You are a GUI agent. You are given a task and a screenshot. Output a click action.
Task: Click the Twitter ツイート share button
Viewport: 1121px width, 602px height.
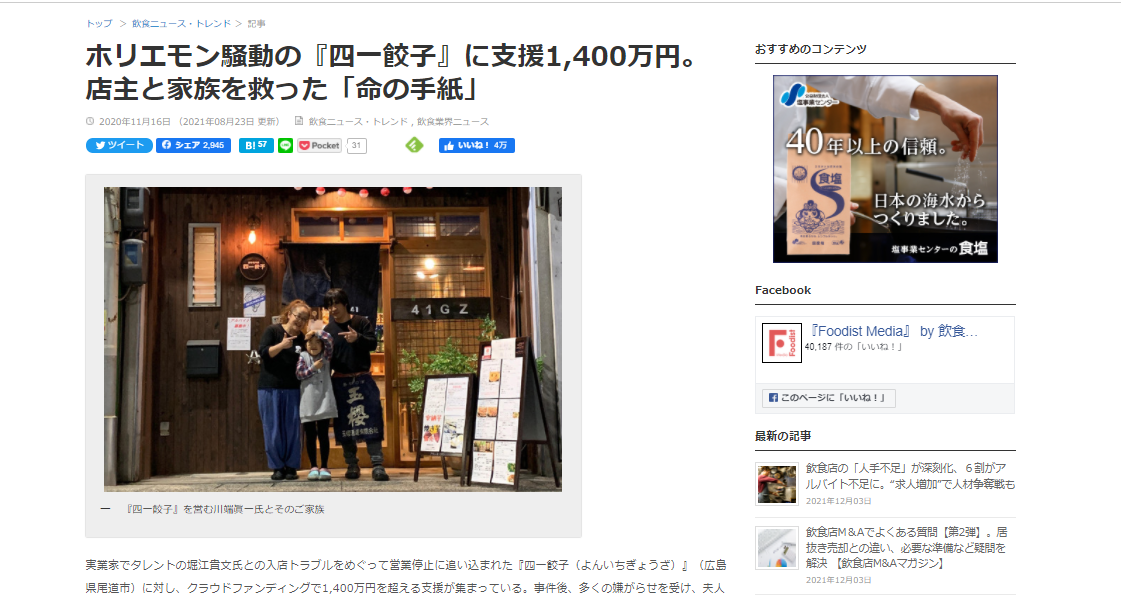pos(119,145)
